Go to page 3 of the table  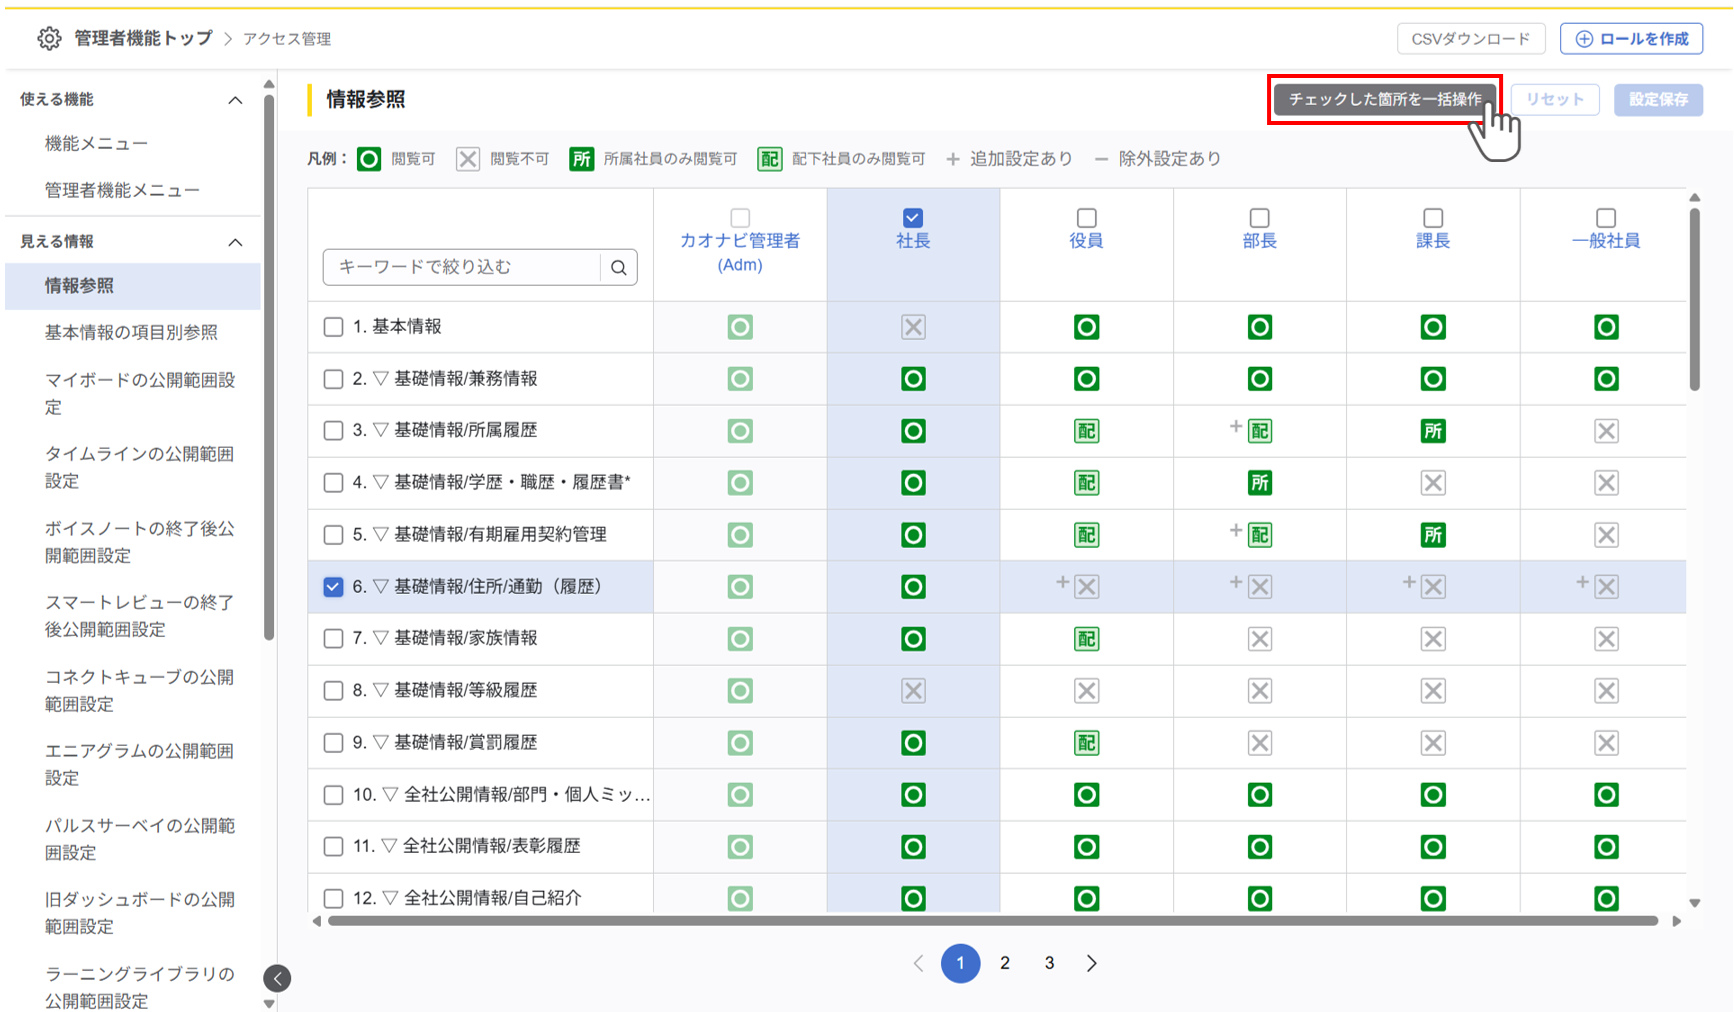[x=1049, y=963]
